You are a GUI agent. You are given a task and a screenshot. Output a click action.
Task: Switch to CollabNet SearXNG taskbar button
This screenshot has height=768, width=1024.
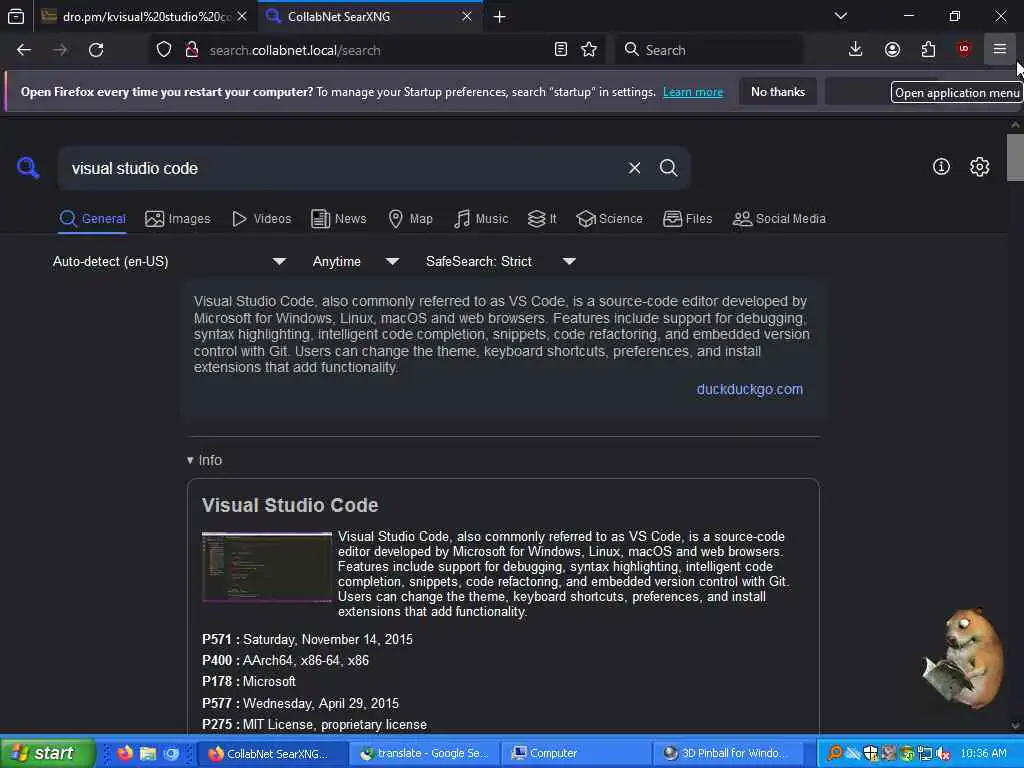(272, 753)
